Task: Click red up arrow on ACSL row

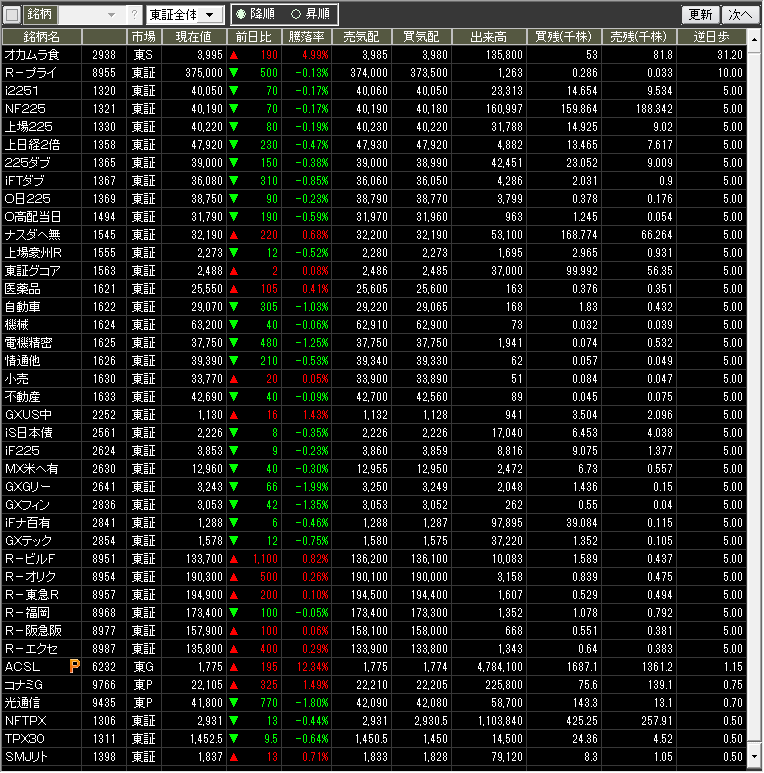Action: point(234,667)
